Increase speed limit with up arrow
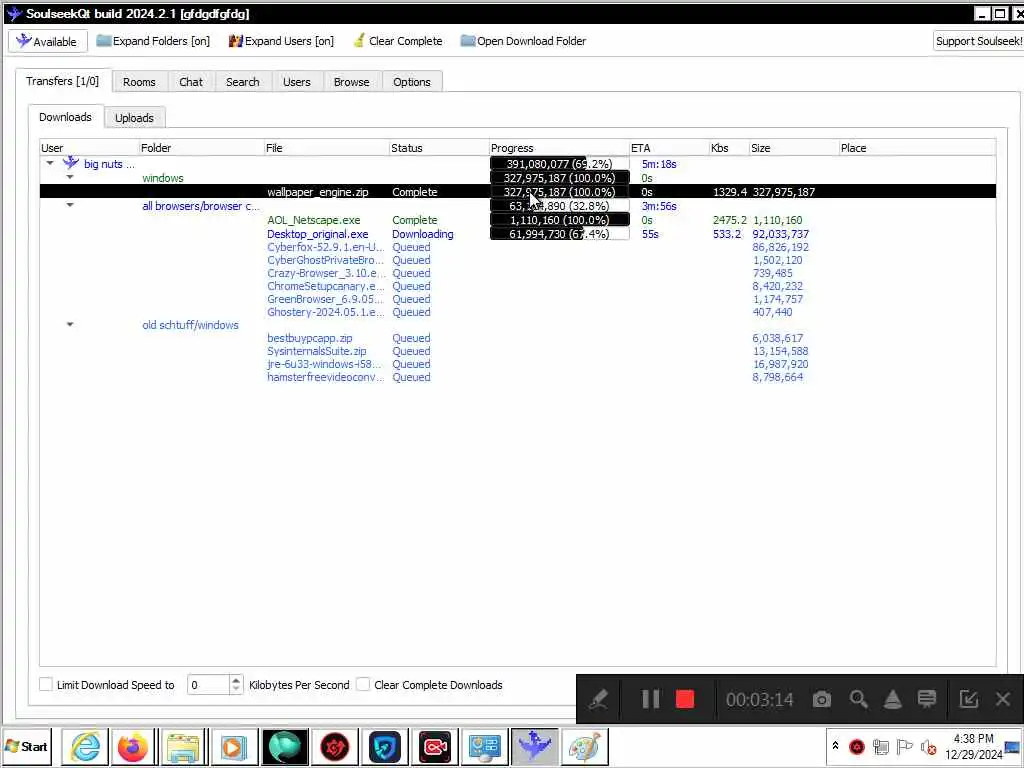 coord(236,680)
